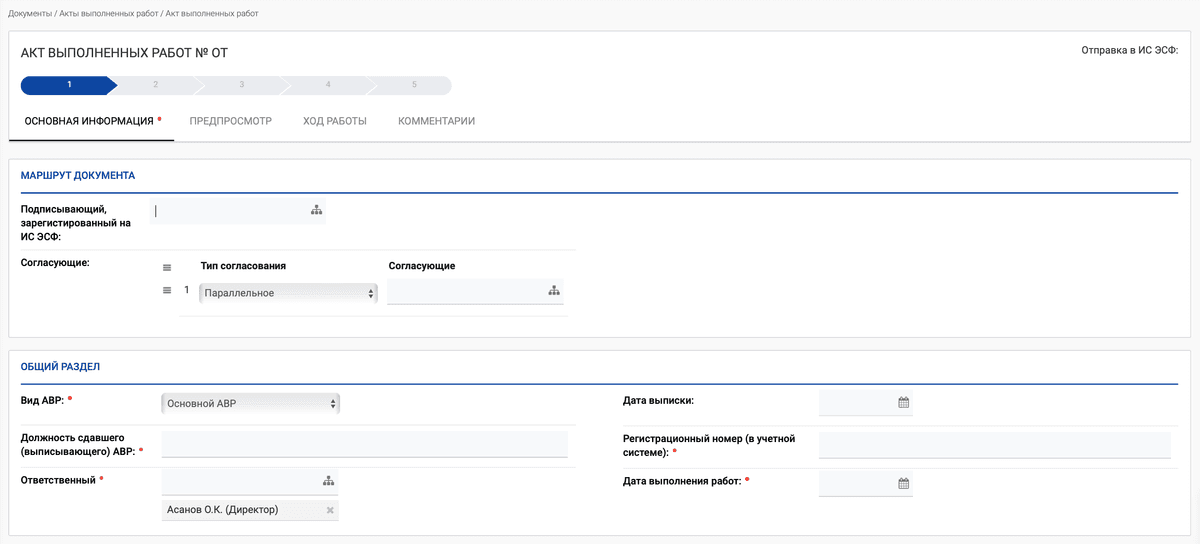Select the Основная информация tab

pyautogui.click(x=89, y=121)
